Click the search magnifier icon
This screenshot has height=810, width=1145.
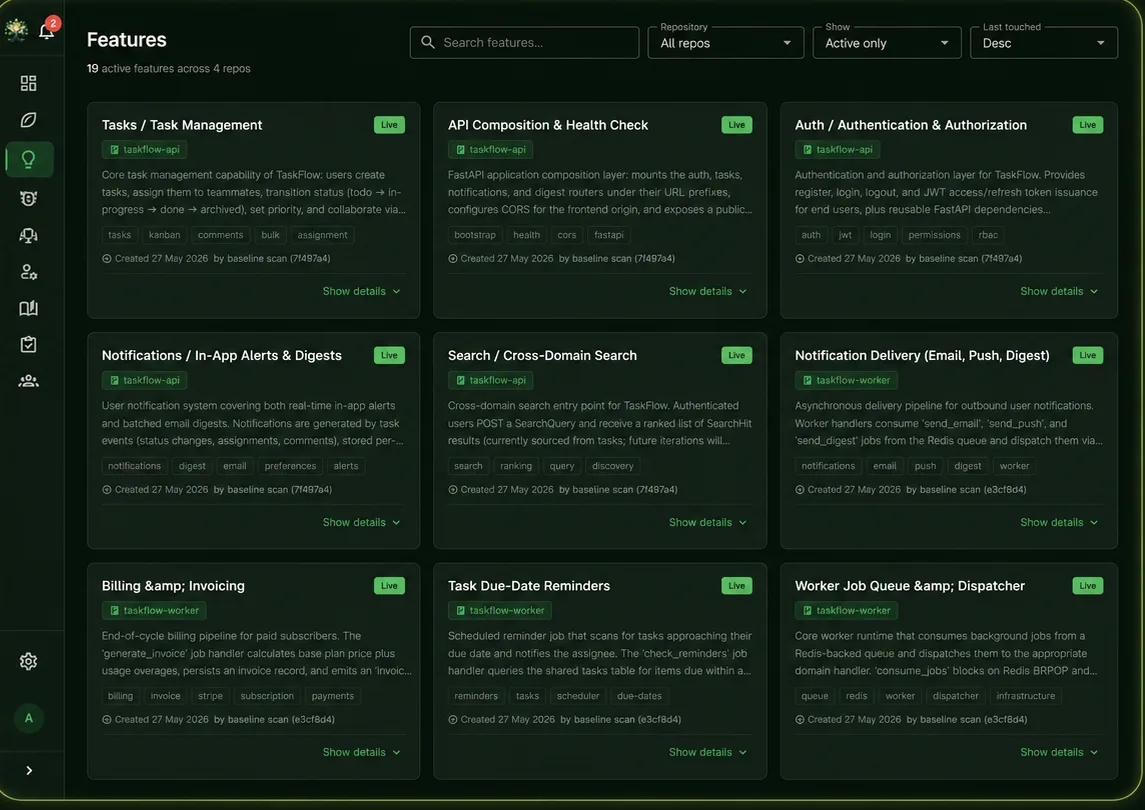click(x=428, y=42)
